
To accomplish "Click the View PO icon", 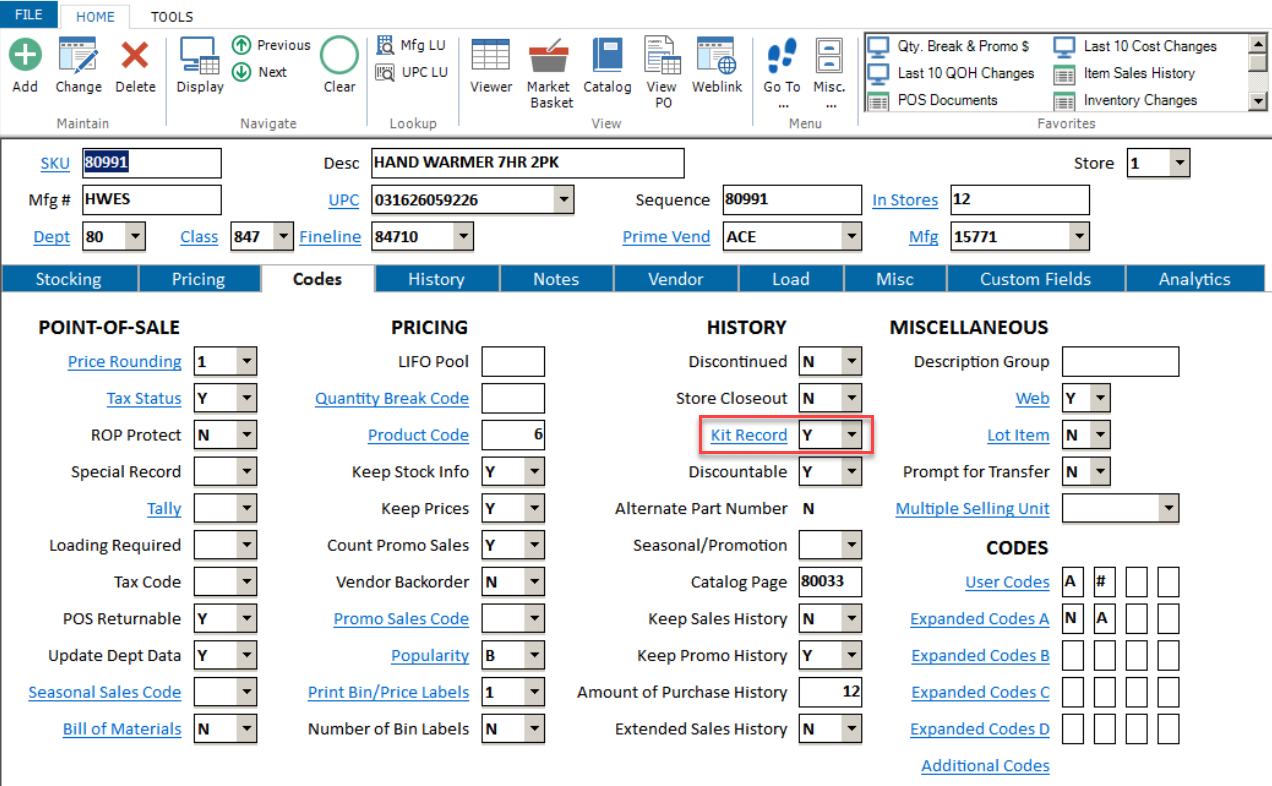I will pyautogui.click(x=661, y=55).
